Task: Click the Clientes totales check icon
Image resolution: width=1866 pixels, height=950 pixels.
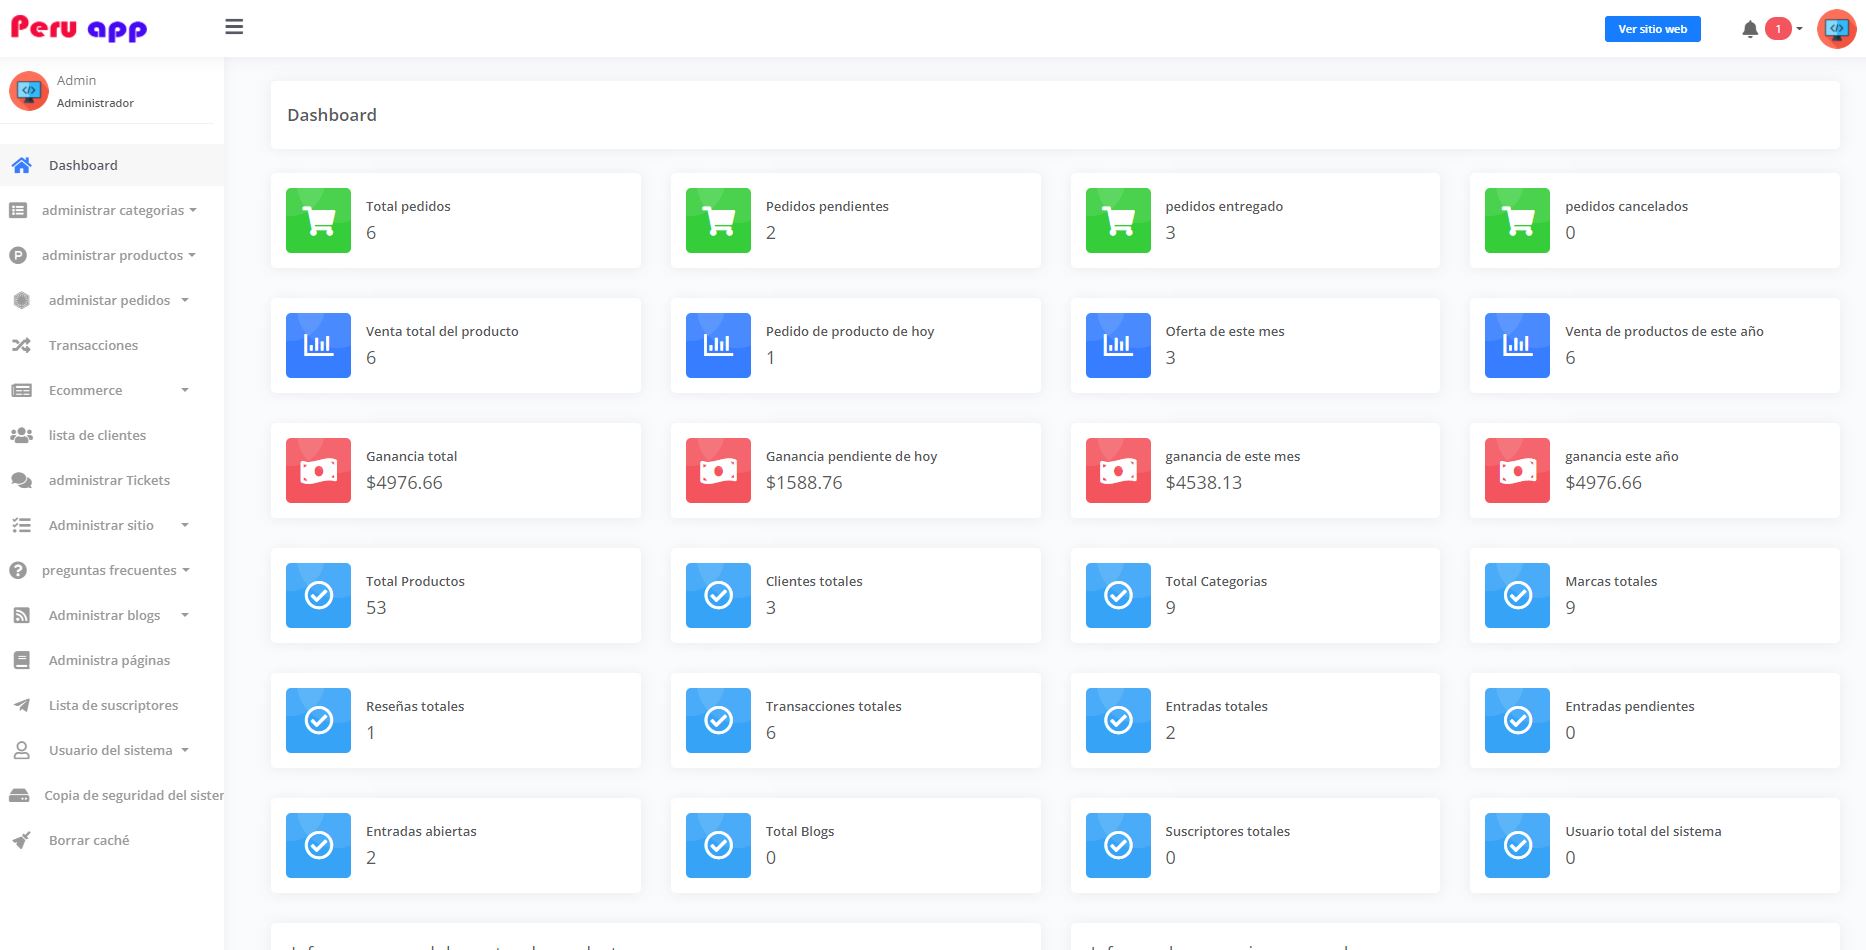Action: coord(718,595)
